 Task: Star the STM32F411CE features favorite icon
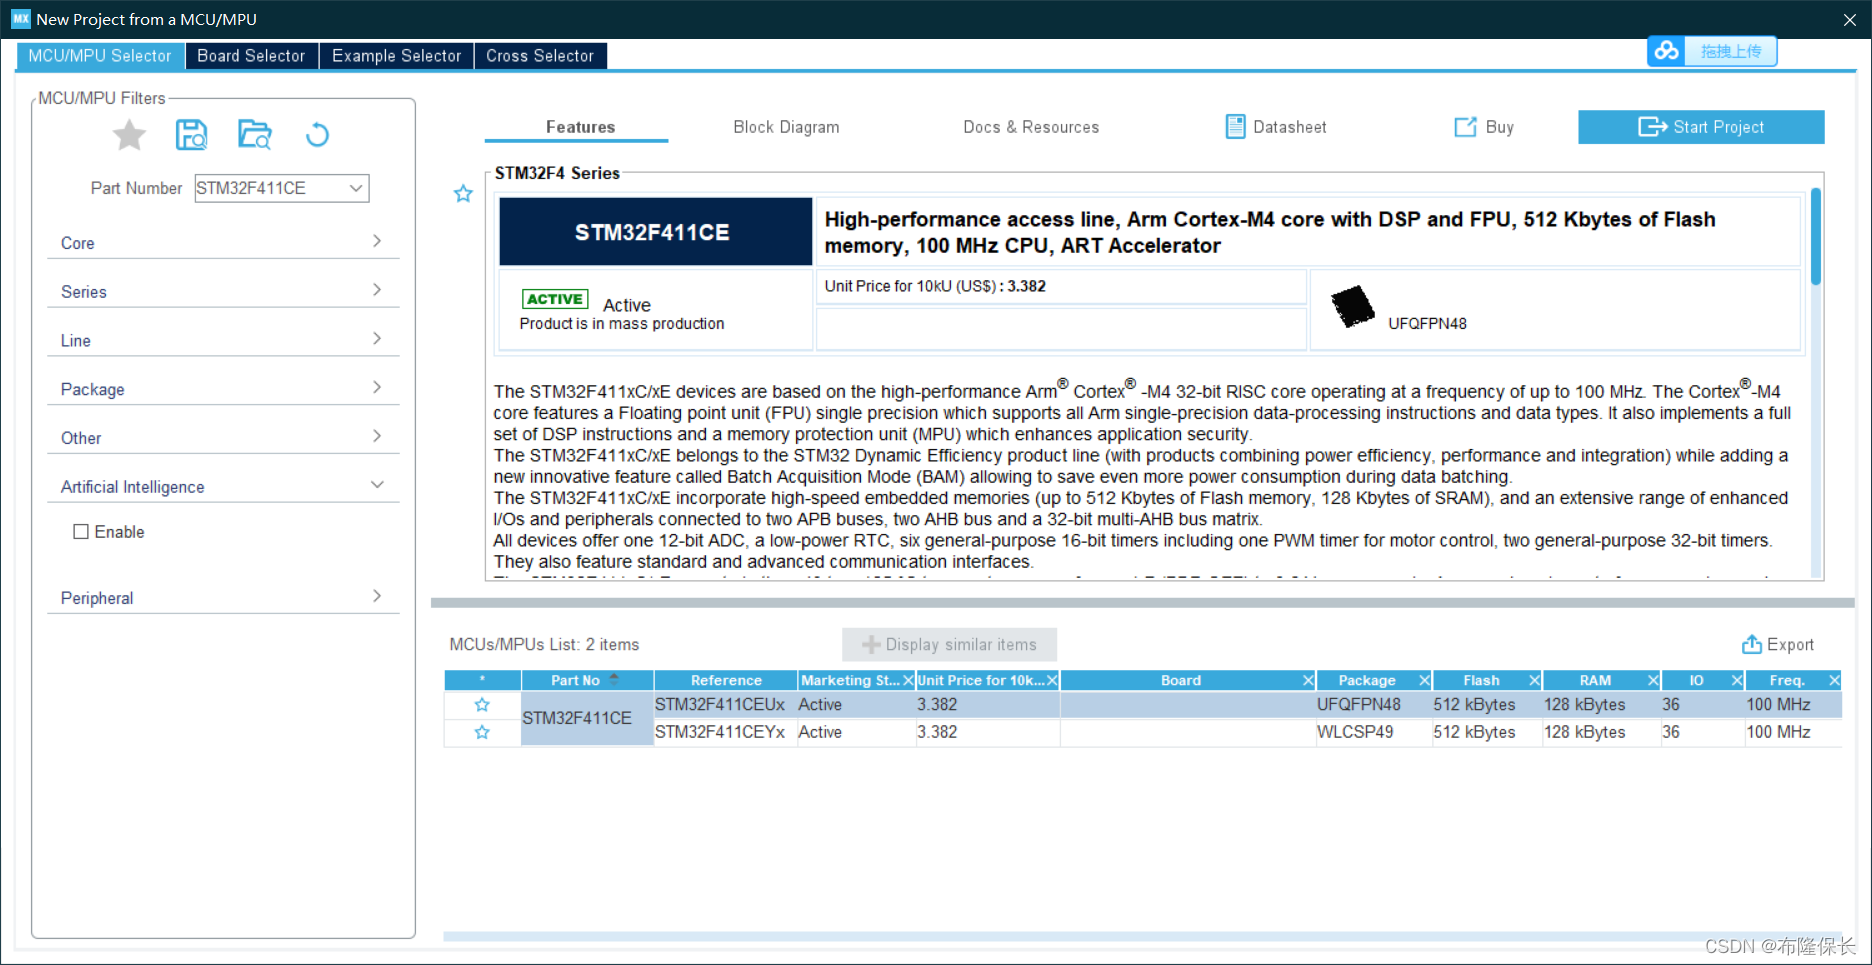tap(463, 194)
